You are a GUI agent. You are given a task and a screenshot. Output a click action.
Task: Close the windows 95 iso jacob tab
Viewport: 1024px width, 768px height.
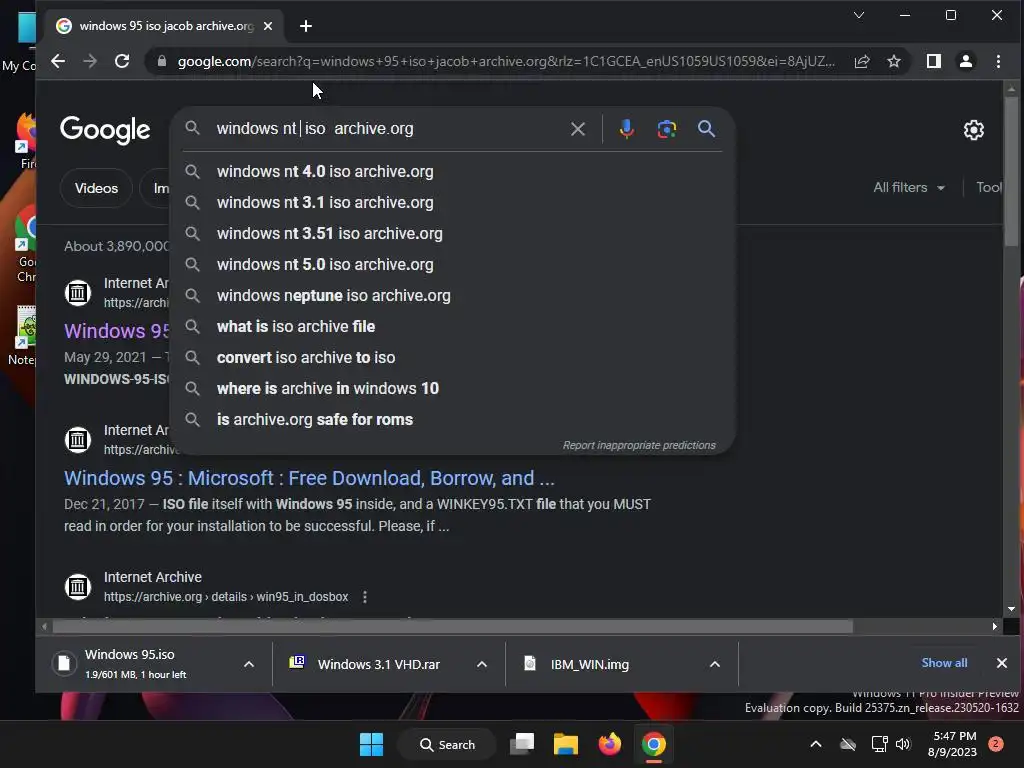[268, 26]
